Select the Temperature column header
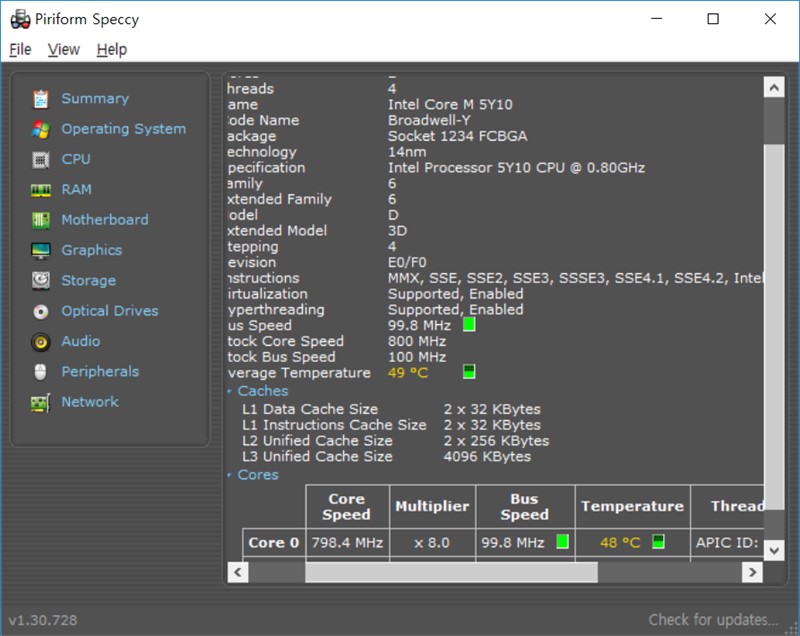 coord(633,506)
